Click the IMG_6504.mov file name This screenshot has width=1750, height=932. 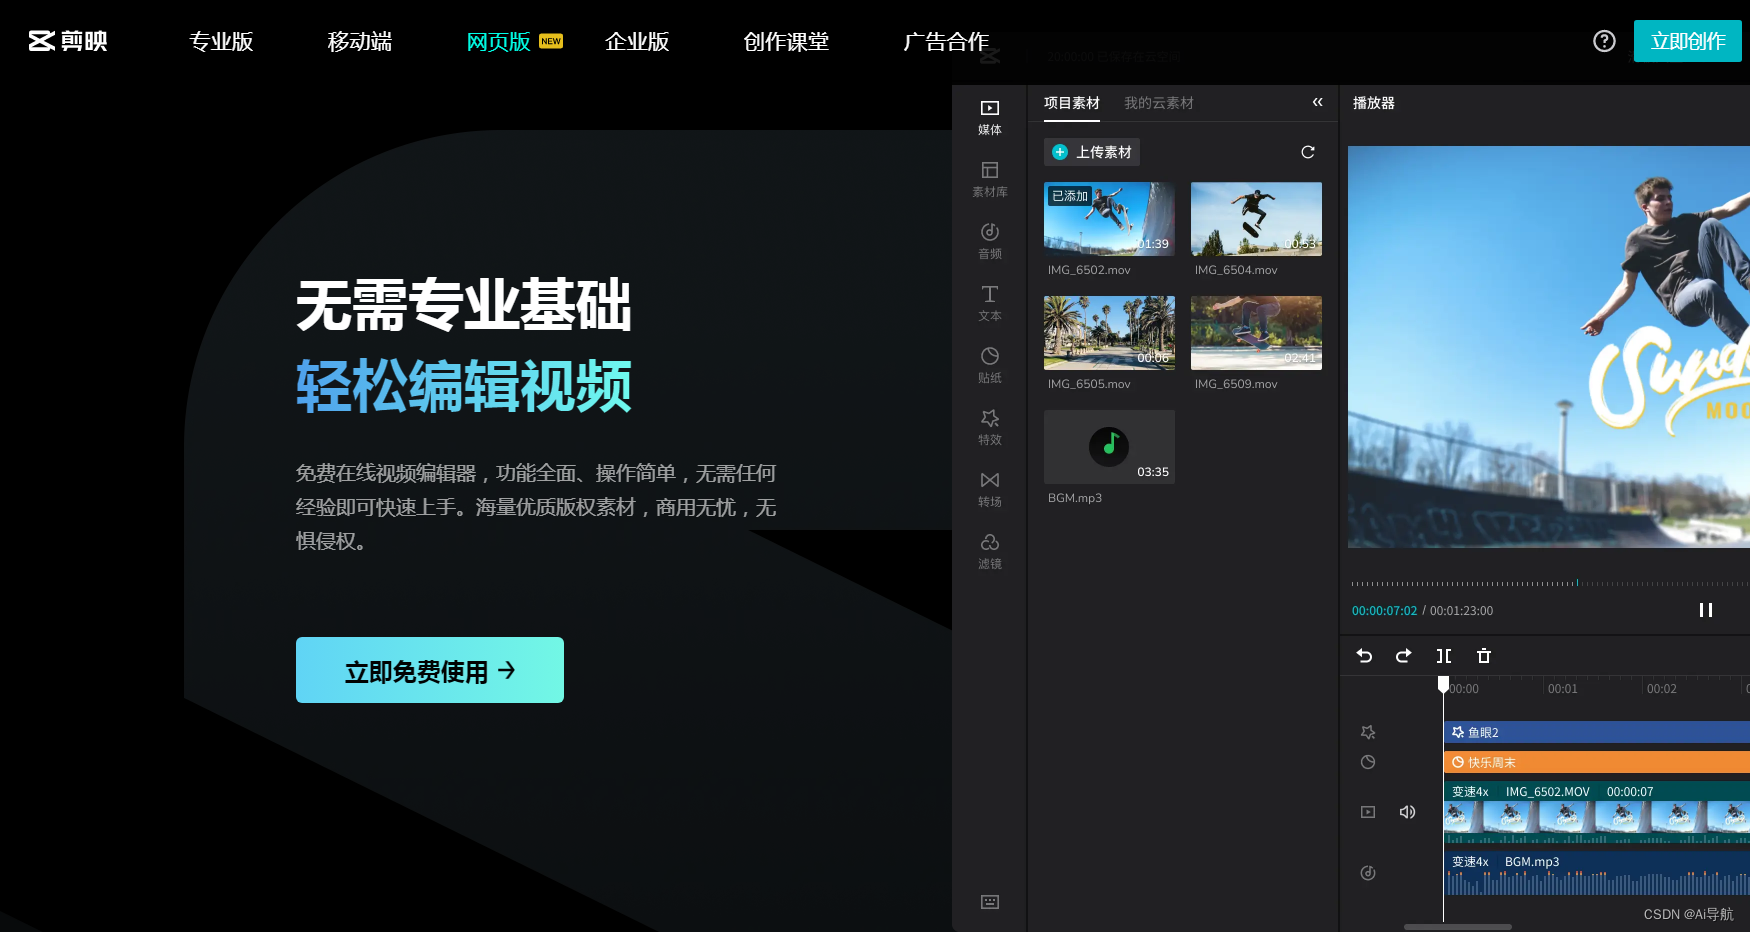click(x=1236, y=270)
